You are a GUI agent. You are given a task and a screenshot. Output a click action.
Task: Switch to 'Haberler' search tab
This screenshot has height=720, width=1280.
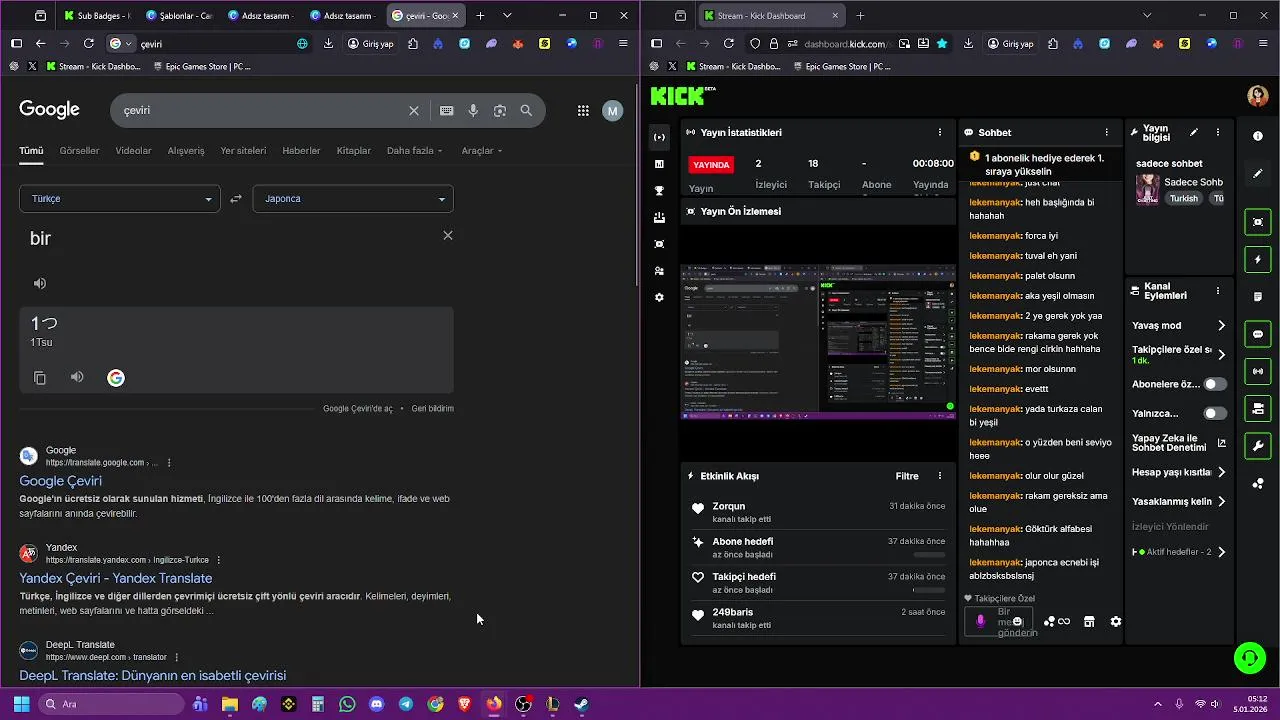point(301,151)
